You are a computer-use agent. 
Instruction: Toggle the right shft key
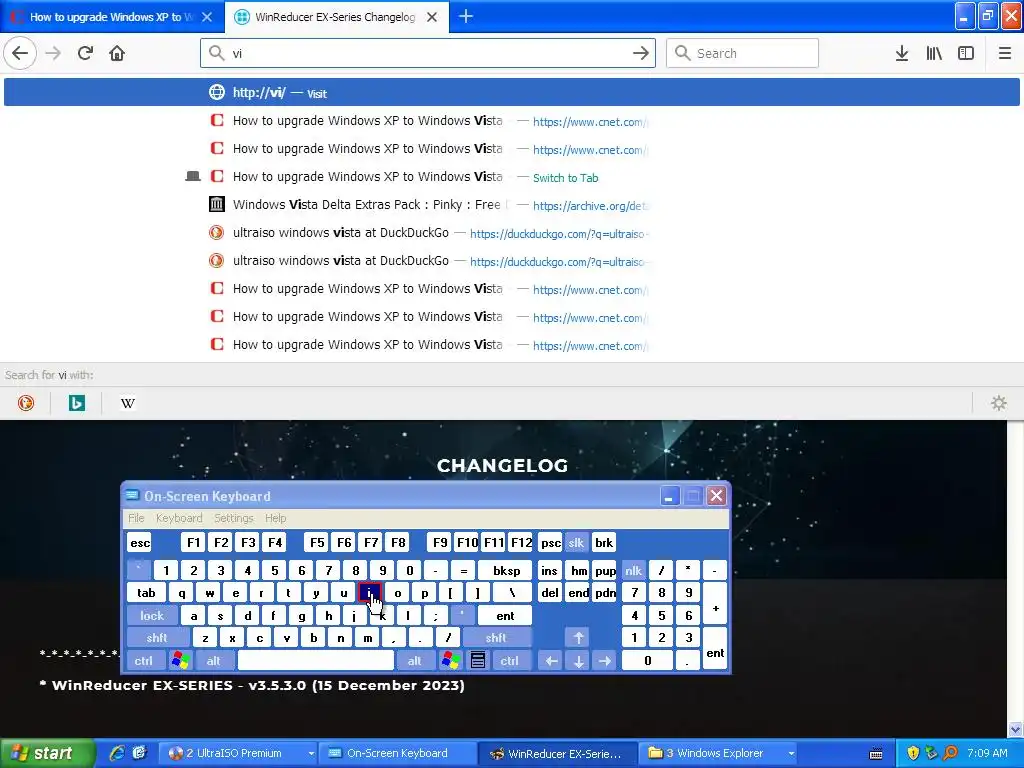point(496,638)
